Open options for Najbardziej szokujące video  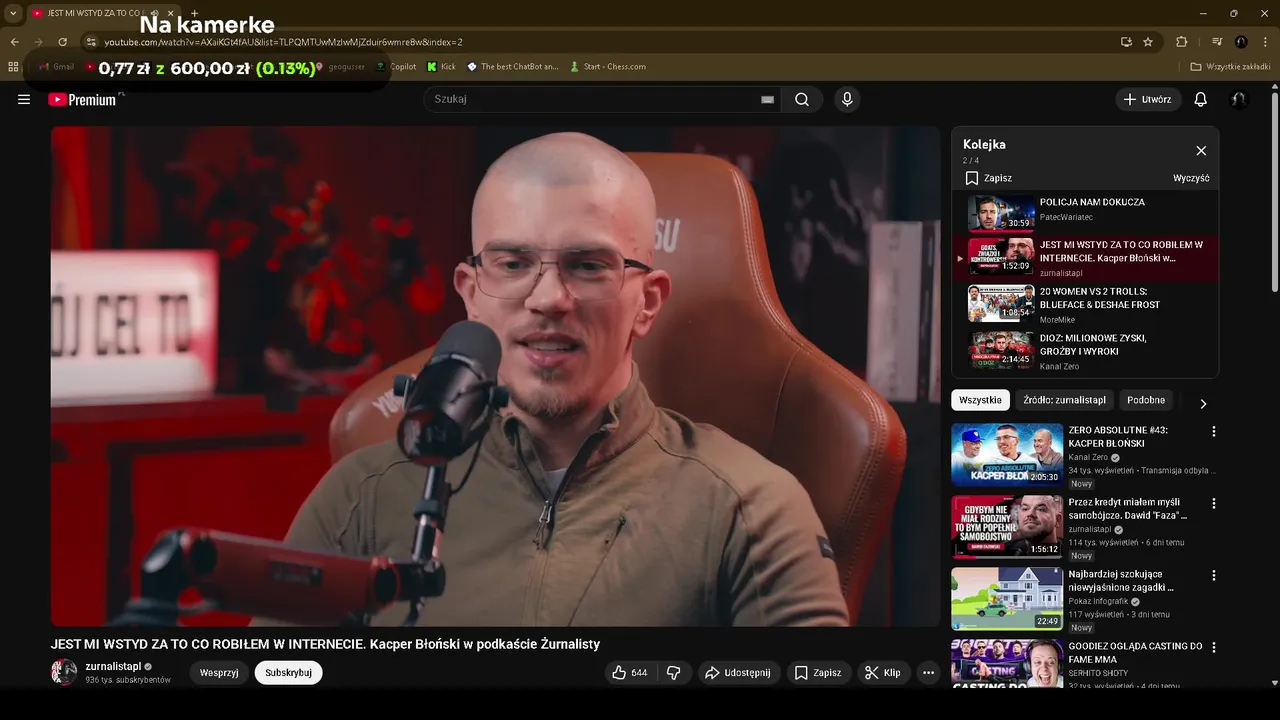point(1214,575)
